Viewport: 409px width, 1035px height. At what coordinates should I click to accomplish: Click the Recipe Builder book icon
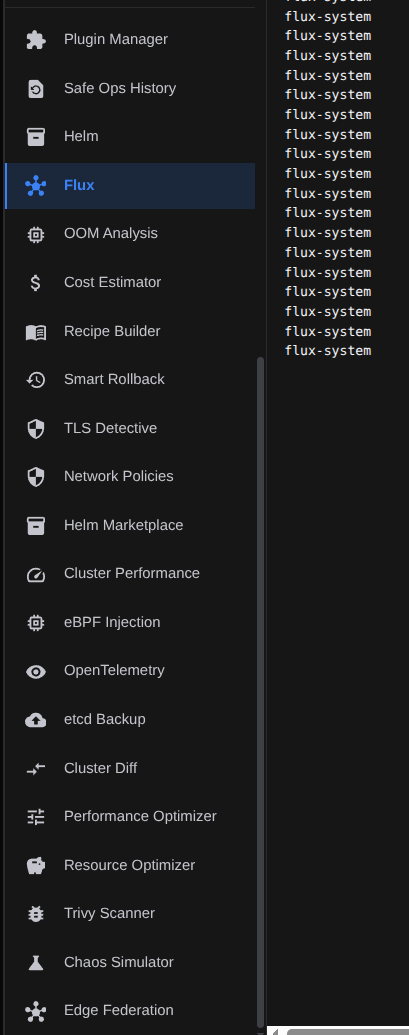coord(36,331)
